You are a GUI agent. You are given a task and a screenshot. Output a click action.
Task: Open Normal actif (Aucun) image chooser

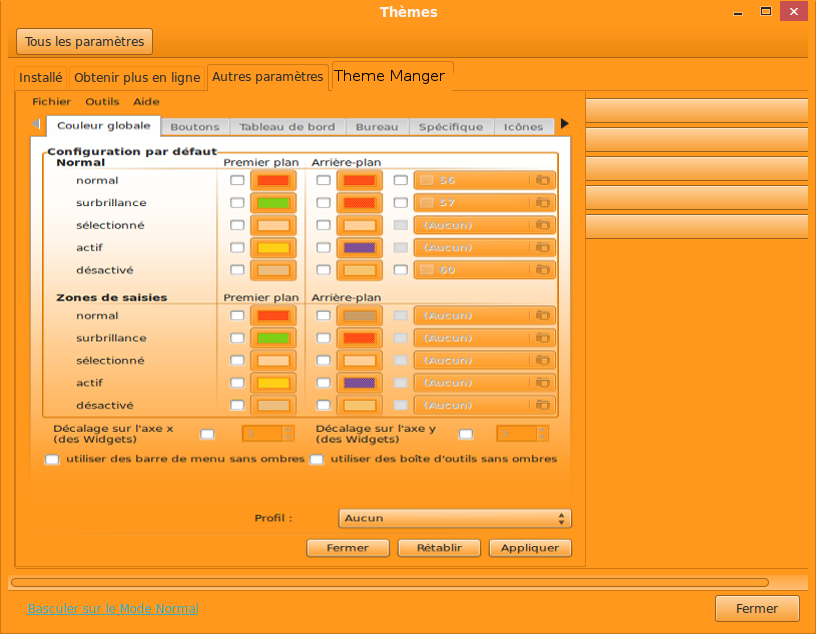[484, 247]
